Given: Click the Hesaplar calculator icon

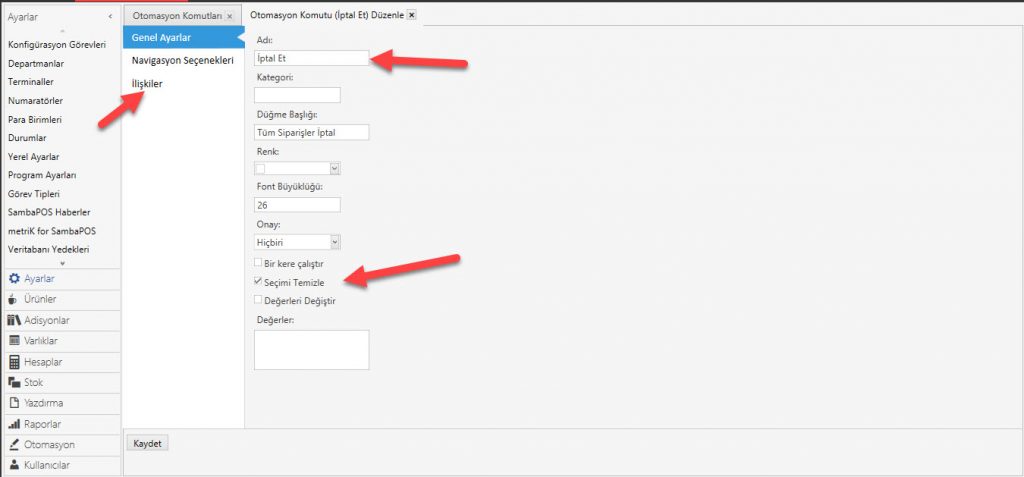Looking at the screenshot, I should tap(14, 362).
